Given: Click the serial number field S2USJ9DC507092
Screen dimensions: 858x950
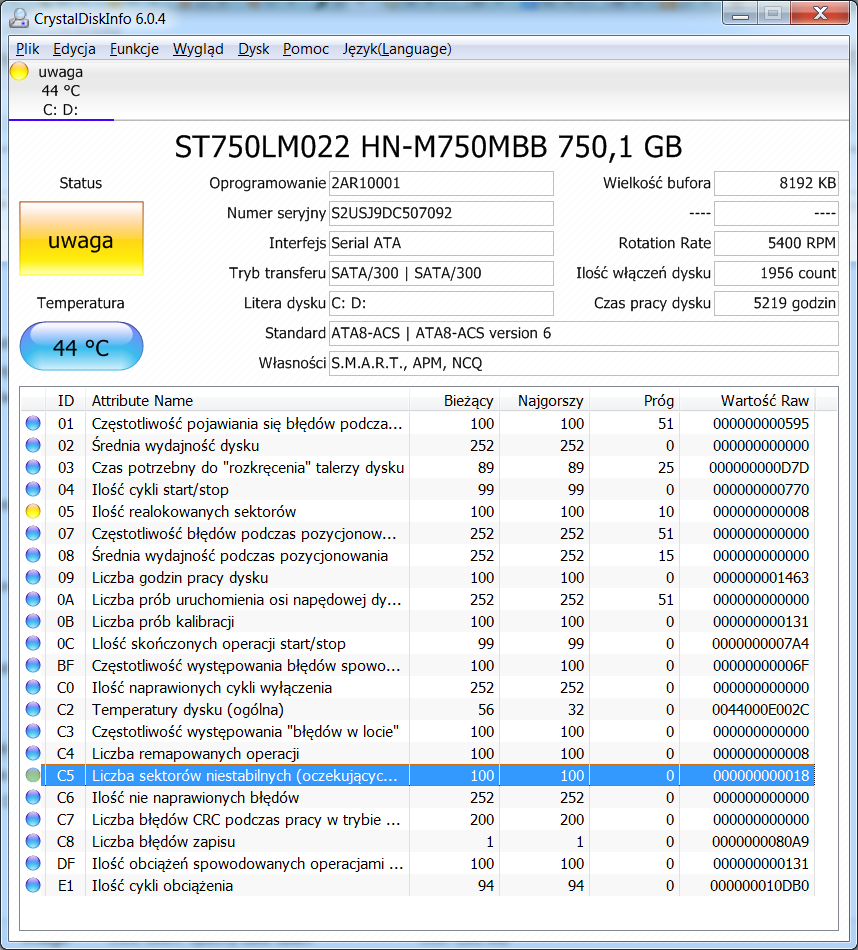Looking at the screenshot, I should coord(441,213).
